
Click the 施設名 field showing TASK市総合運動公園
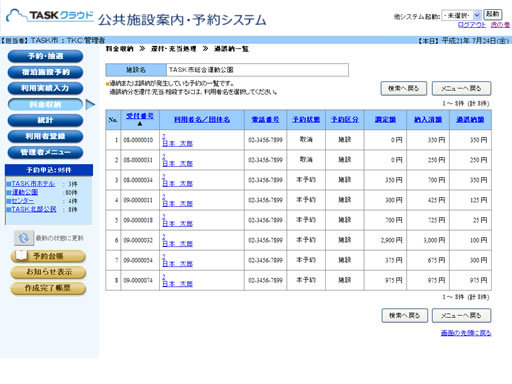pos(257,70)
